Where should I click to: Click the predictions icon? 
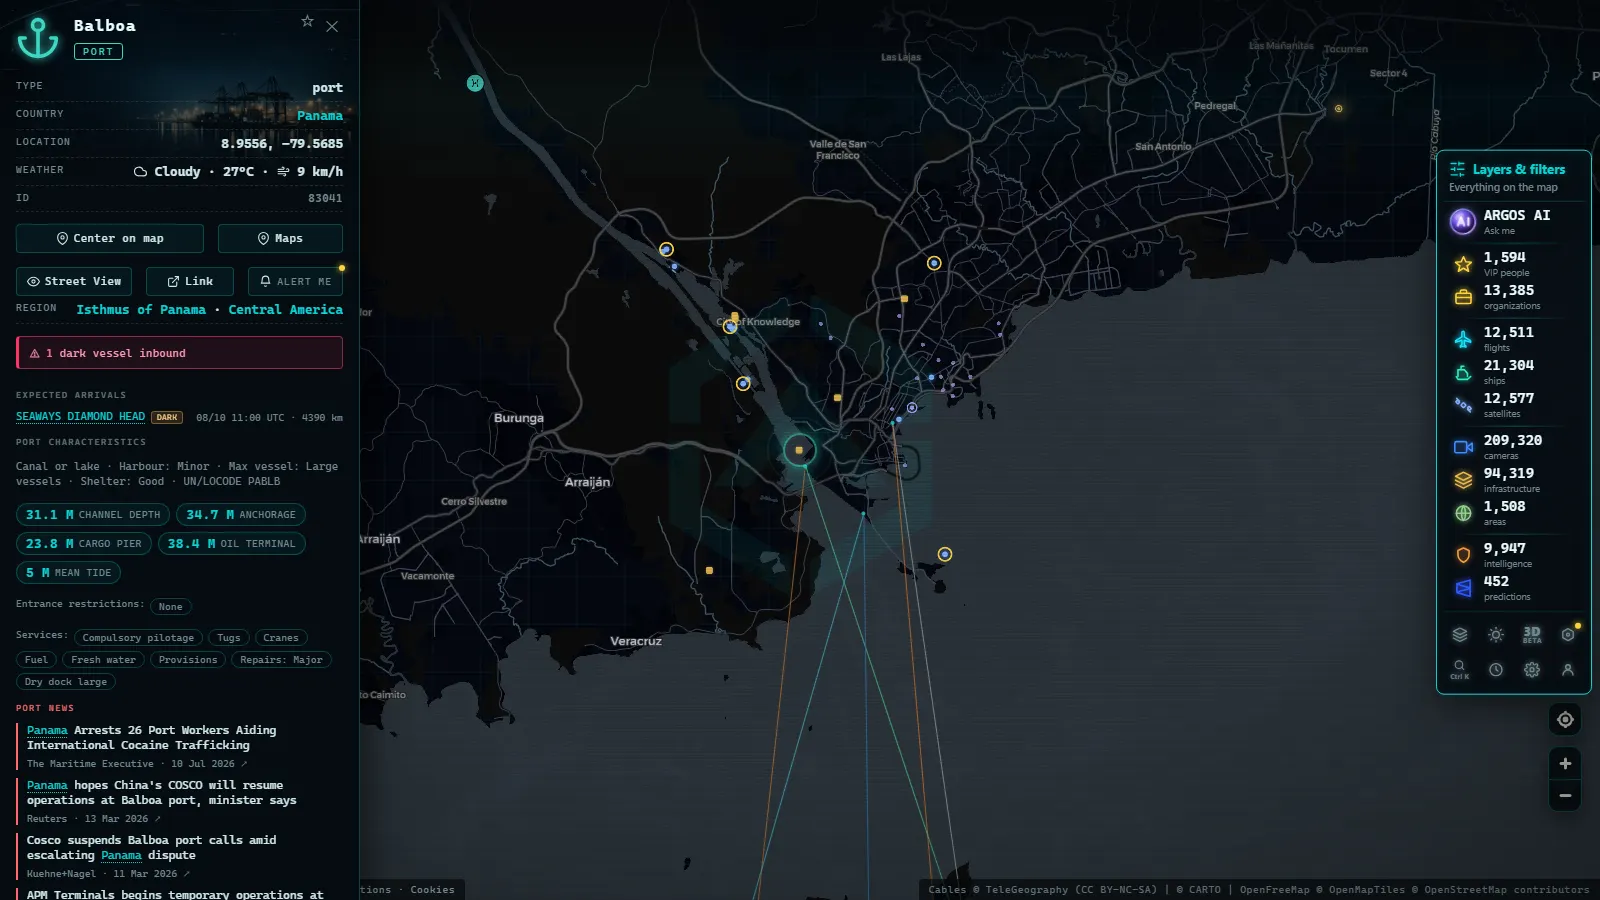tap(1463, 588)
